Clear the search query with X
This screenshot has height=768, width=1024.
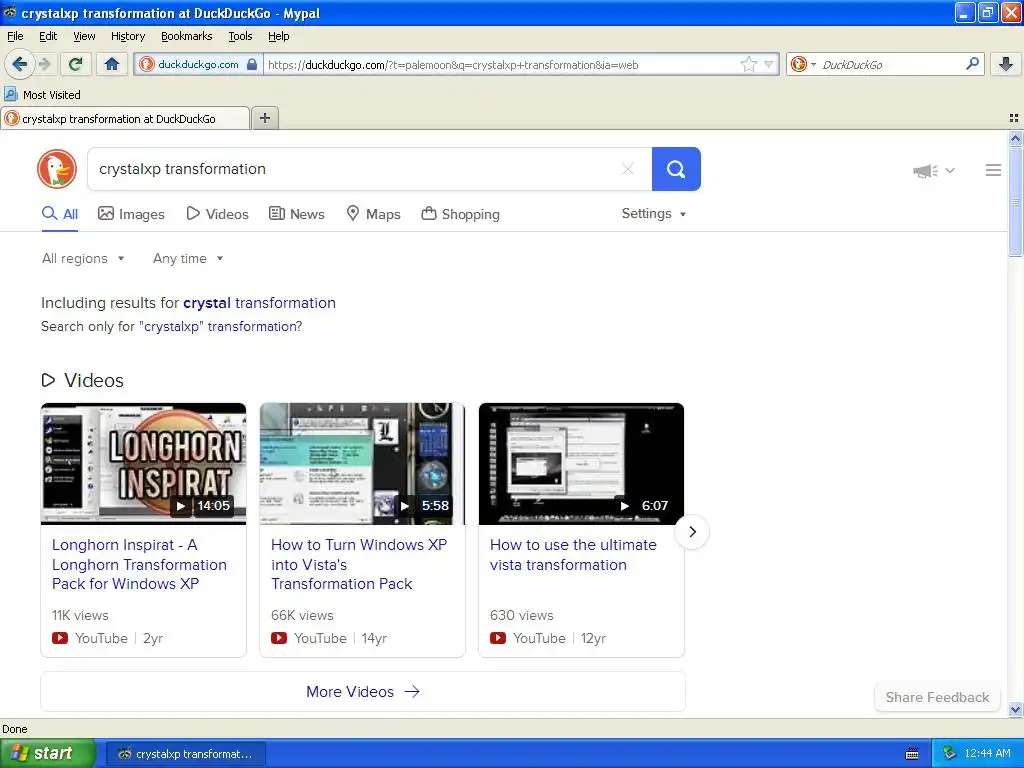click(x=628, y=169)
